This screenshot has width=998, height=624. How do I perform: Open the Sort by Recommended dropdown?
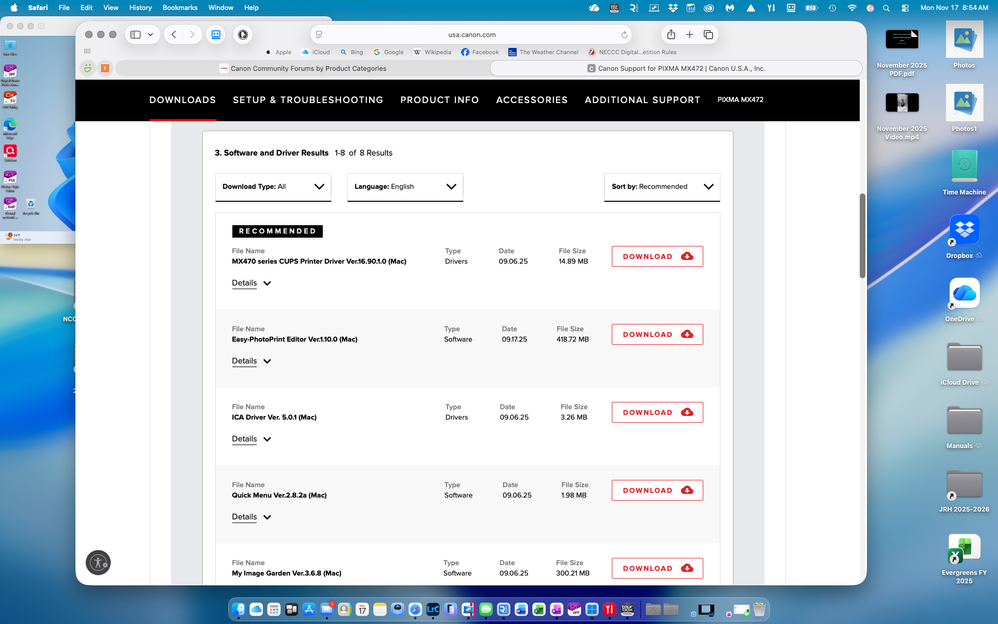(662, 187)
